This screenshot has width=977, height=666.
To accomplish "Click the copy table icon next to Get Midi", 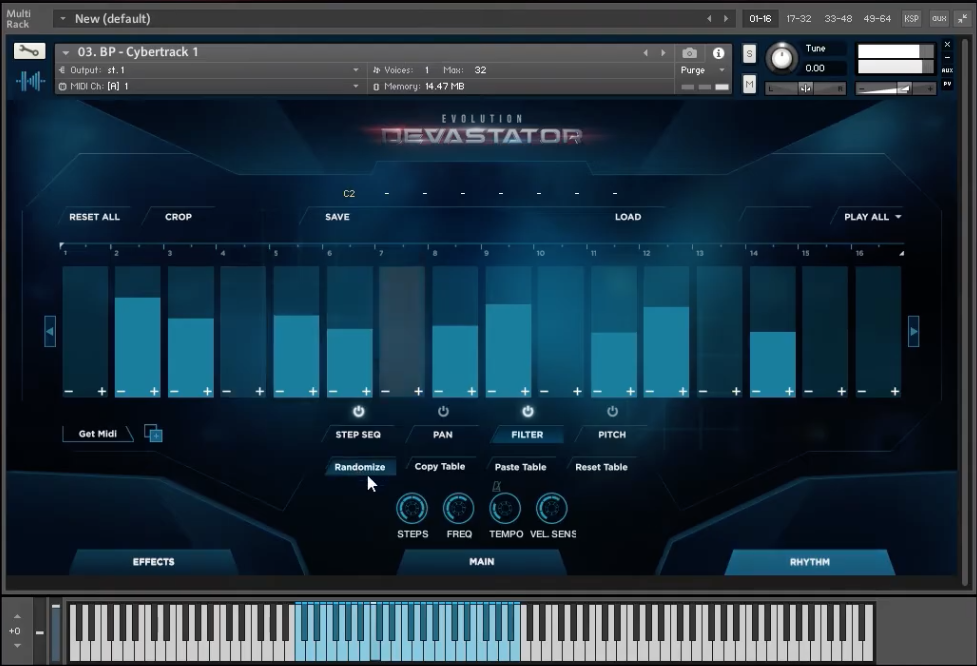I will (153, 433).
